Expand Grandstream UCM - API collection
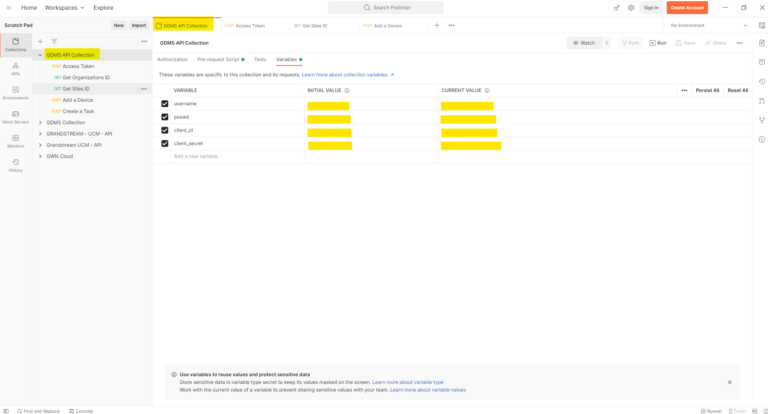The width and height of the screenshot is (768, 414). (x=40, y=145)
